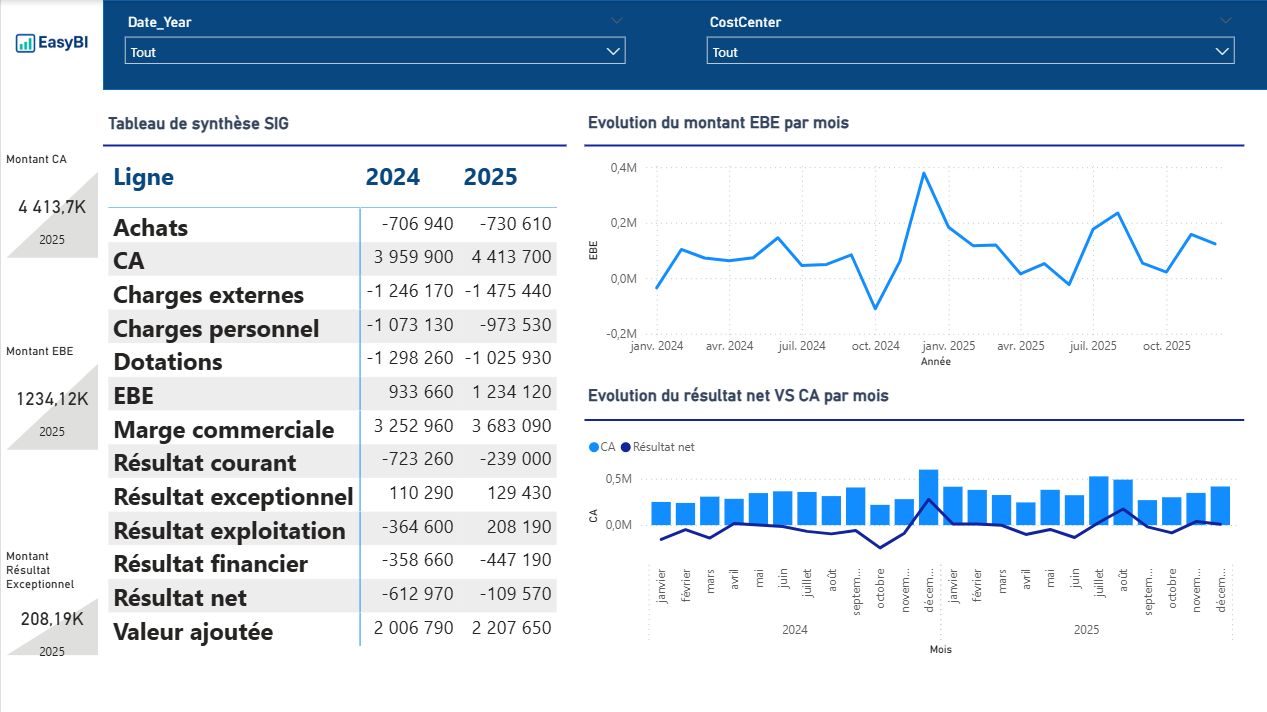Click the small chevron above the Date_Year slicer
The height and width of the screenshot is (712, 1267).
coord(616,20)
